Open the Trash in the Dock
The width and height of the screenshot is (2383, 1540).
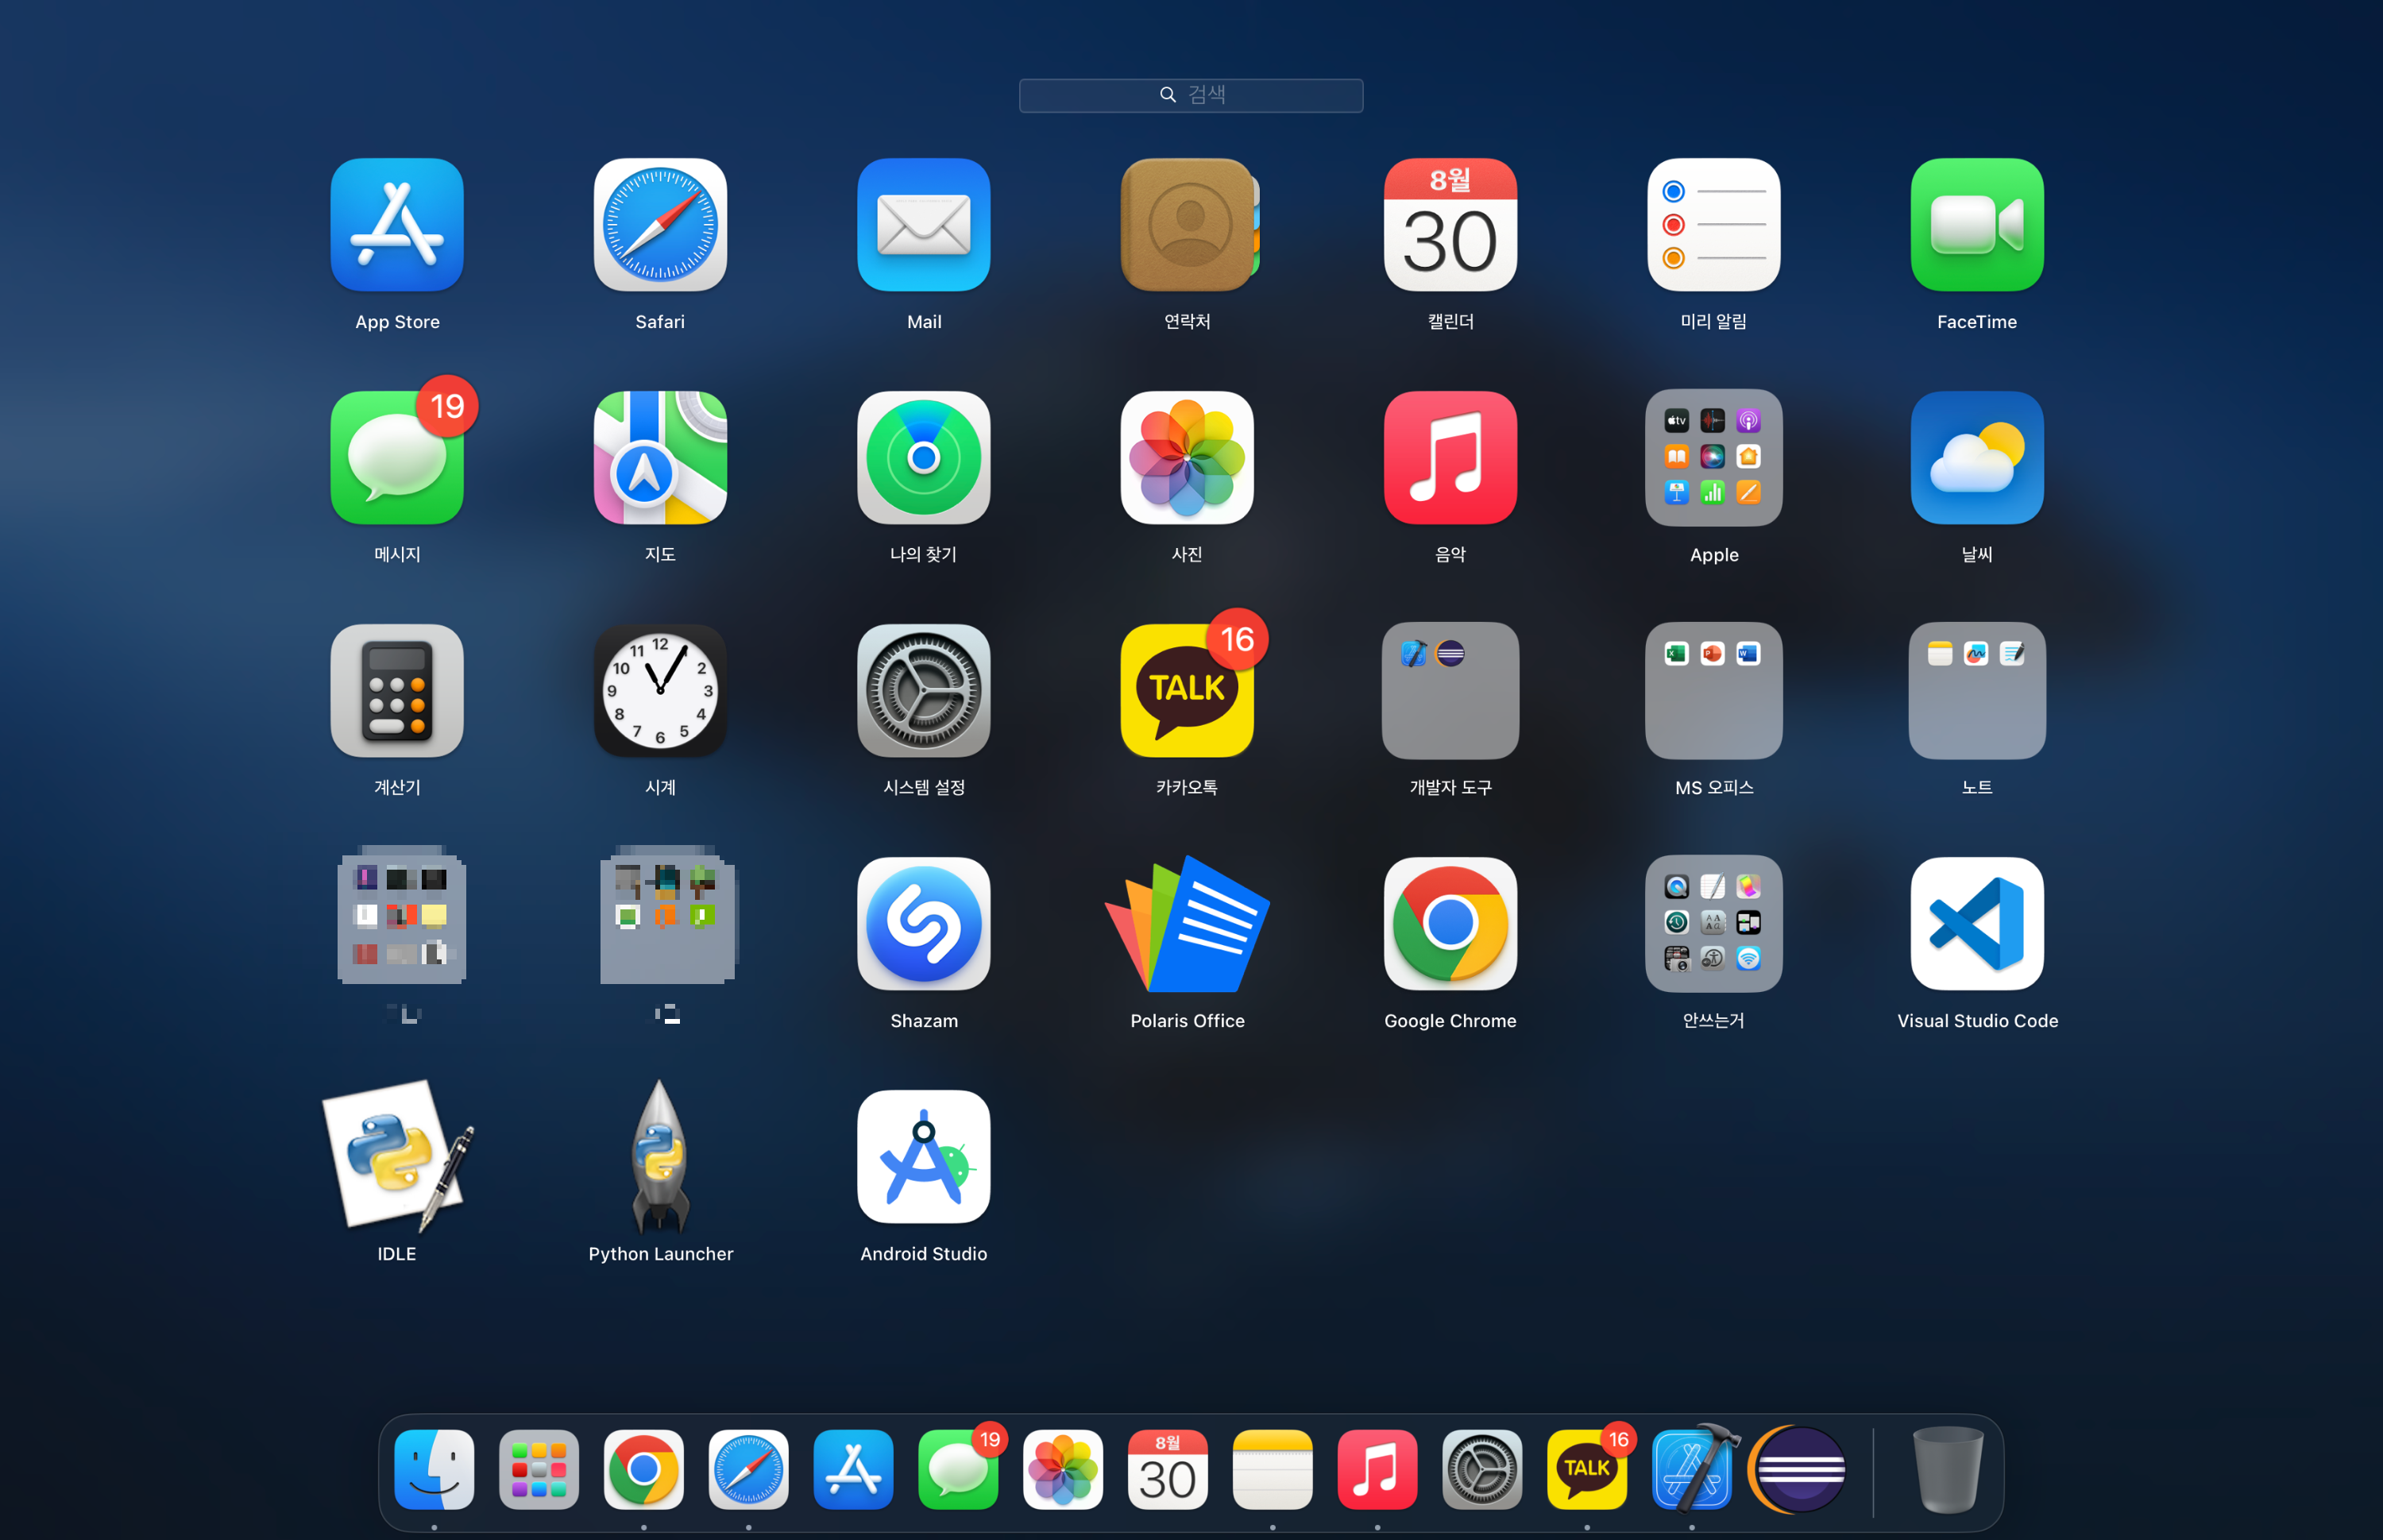pyautogui.click(x=1946, y=1469)
